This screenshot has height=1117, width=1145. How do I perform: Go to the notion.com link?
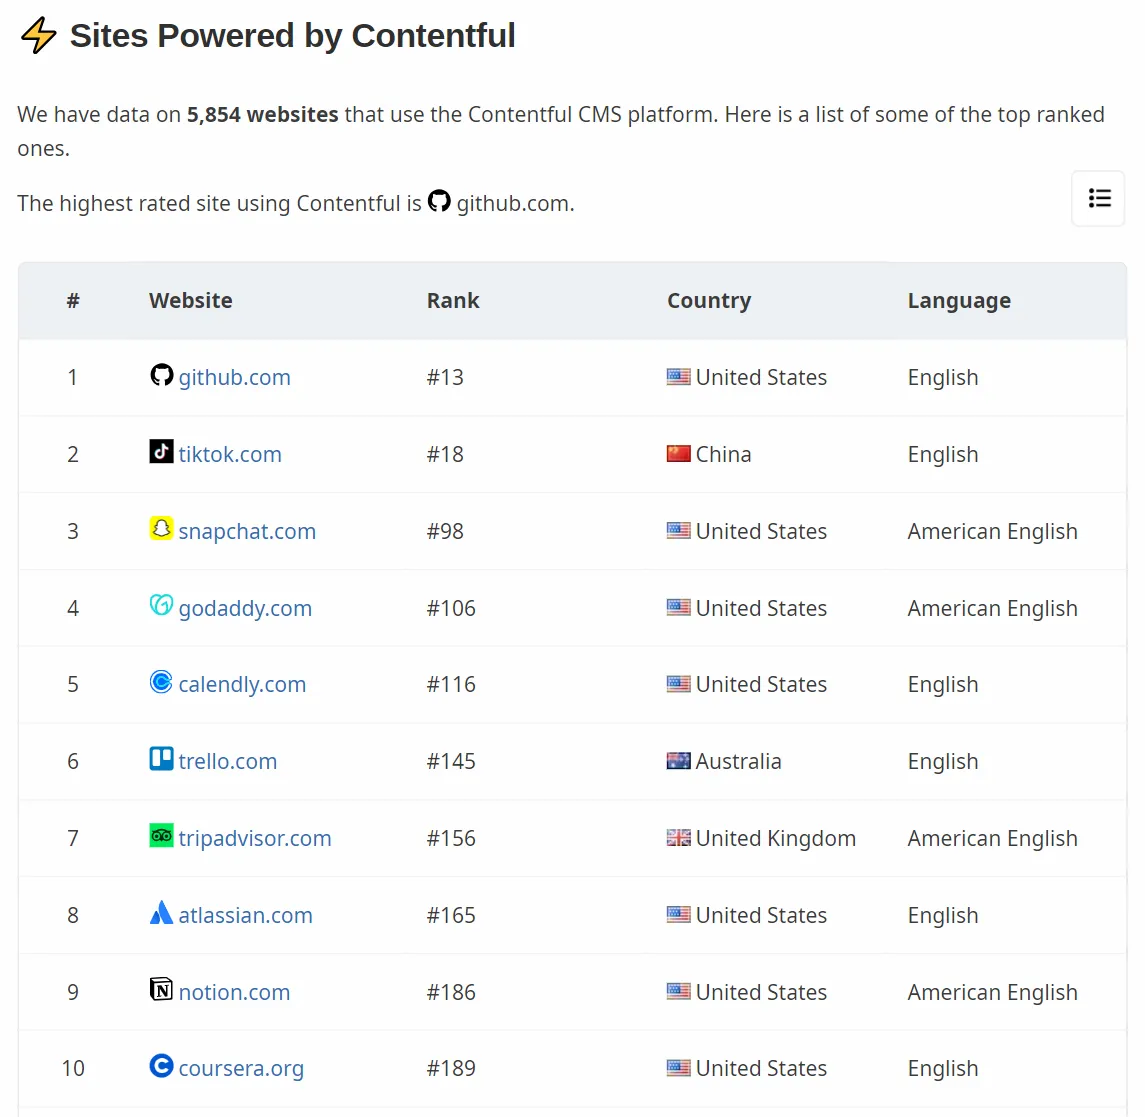pos(234,992)
